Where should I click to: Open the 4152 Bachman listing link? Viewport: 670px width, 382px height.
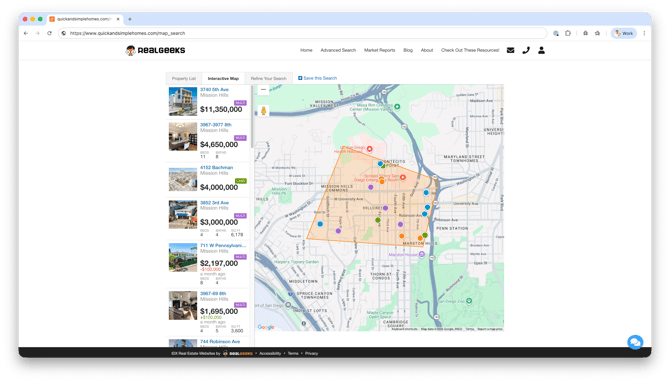click(x=217, y=167)
